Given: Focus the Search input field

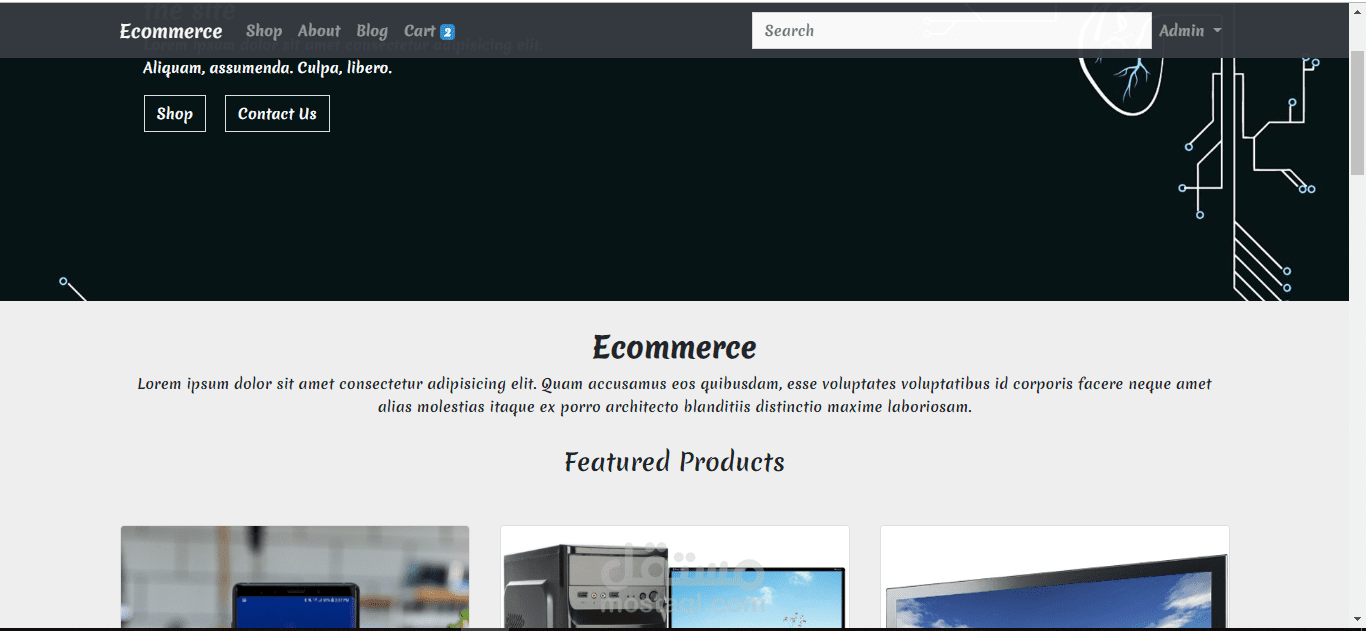Looking at the screenshot, I should [951, 30].
